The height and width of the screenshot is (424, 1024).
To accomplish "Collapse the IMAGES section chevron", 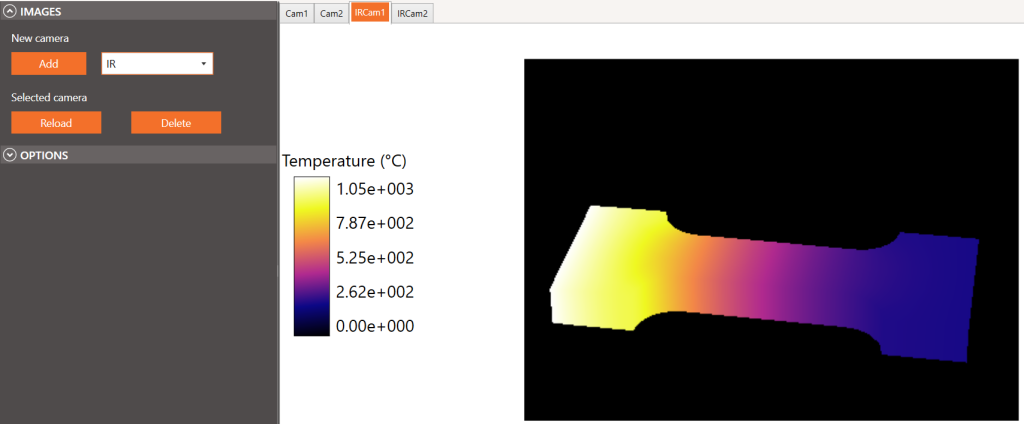I will (10, 11).
